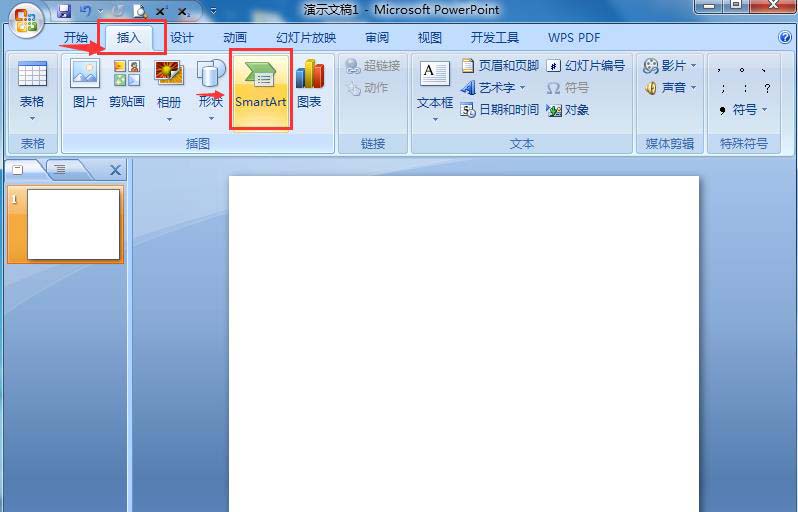Open the Office button menu
The width and height of the screenshot is (798, 512).
click(26, 20)
